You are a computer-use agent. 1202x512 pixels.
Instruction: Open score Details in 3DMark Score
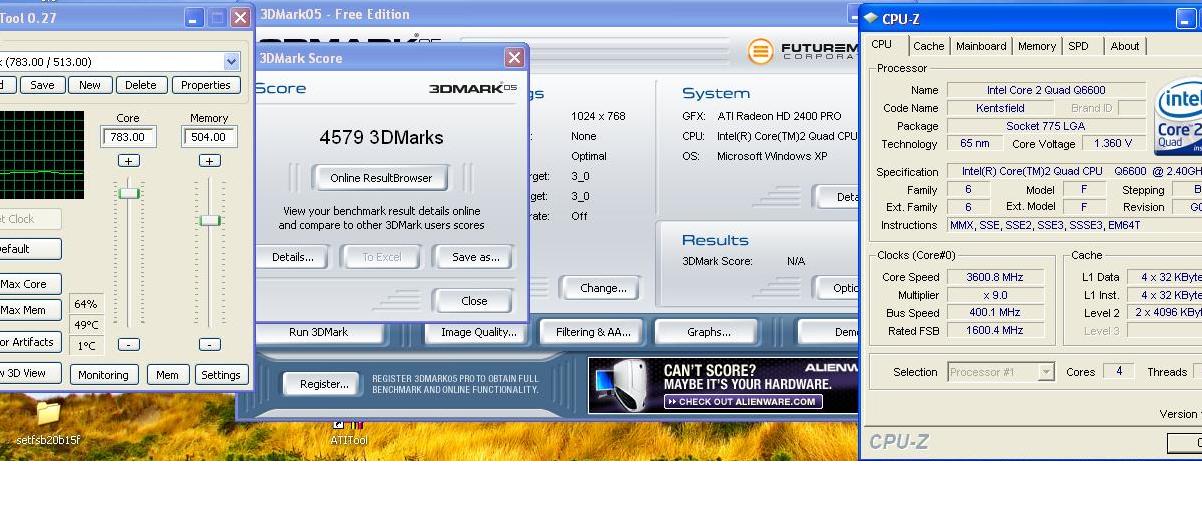coord(292,257)
